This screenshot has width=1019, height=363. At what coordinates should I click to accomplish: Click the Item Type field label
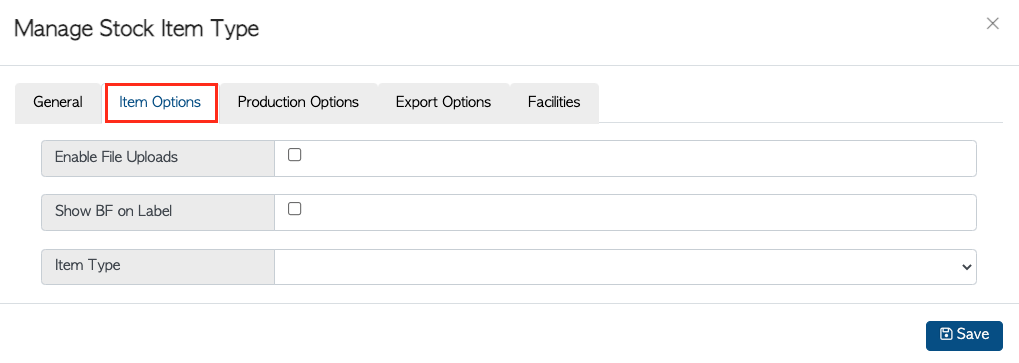coord(88,265)
